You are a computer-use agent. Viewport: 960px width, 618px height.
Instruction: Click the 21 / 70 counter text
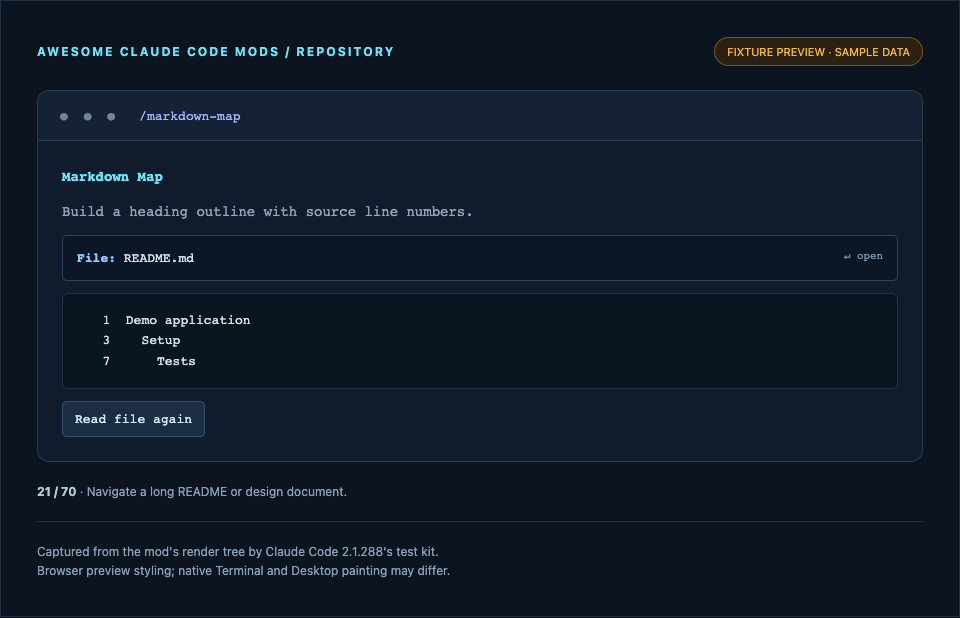(57, 492)
